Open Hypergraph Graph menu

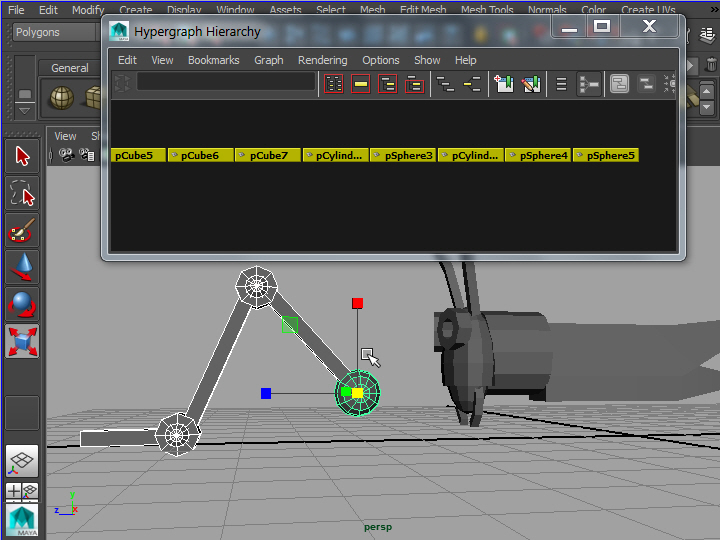(x=269, y=60)
